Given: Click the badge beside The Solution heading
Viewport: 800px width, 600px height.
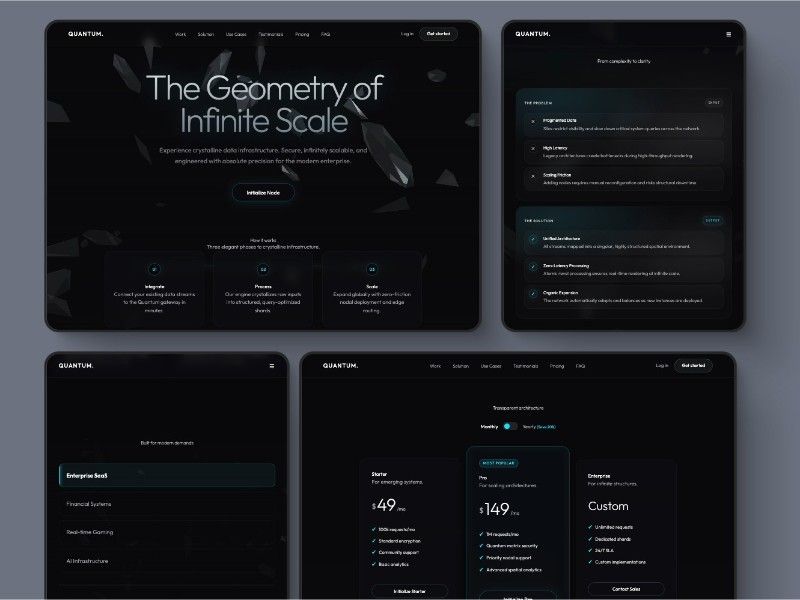Looking at the screenshot, I should click(x=713, y=220).
